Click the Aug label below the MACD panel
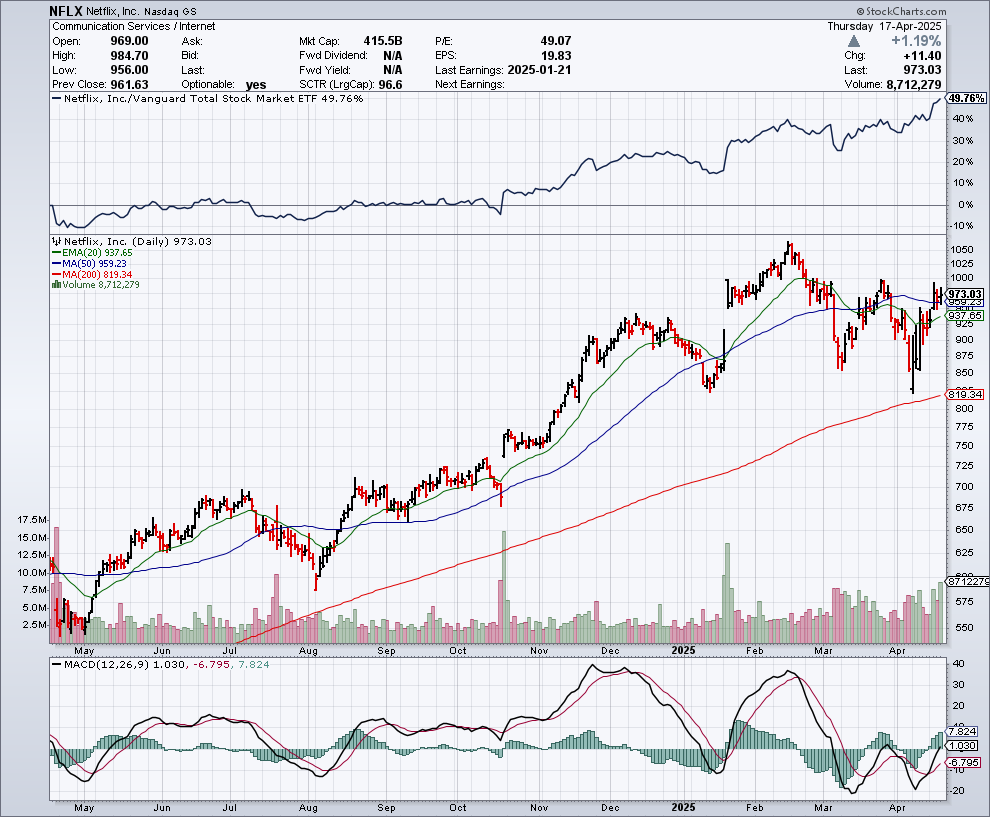Image resolution: width=990 pixels, height=817 pixels. point(308,808)
